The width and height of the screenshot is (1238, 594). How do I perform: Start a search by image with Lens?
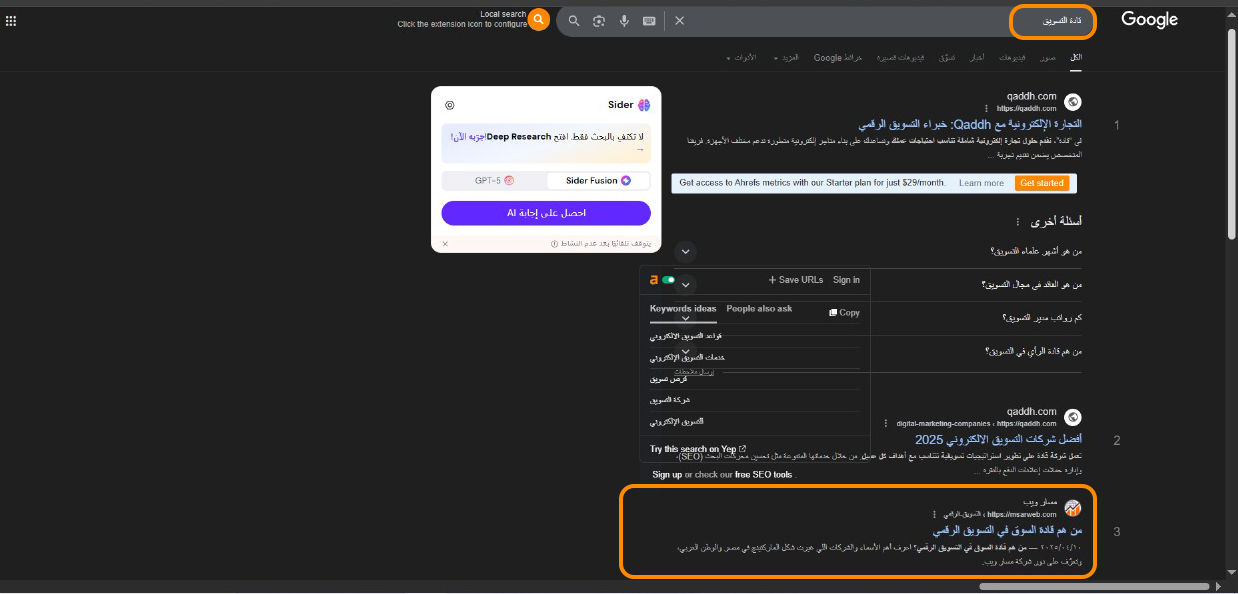pos(599,21)
